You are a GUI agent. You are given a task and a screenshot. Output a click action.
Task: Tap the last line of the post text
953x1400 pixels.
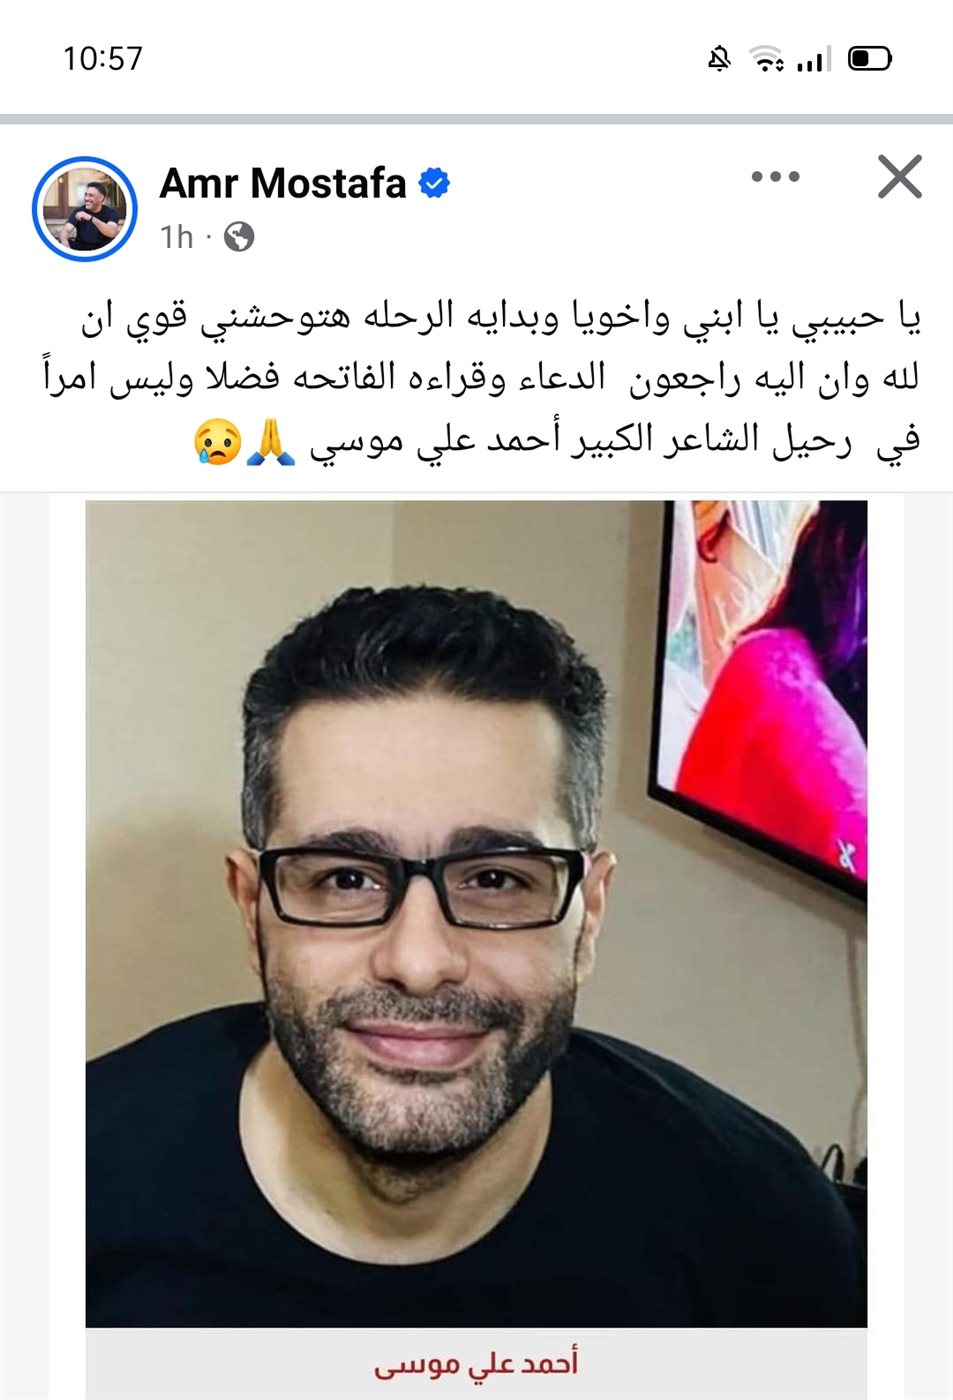[x=556, y=441]
